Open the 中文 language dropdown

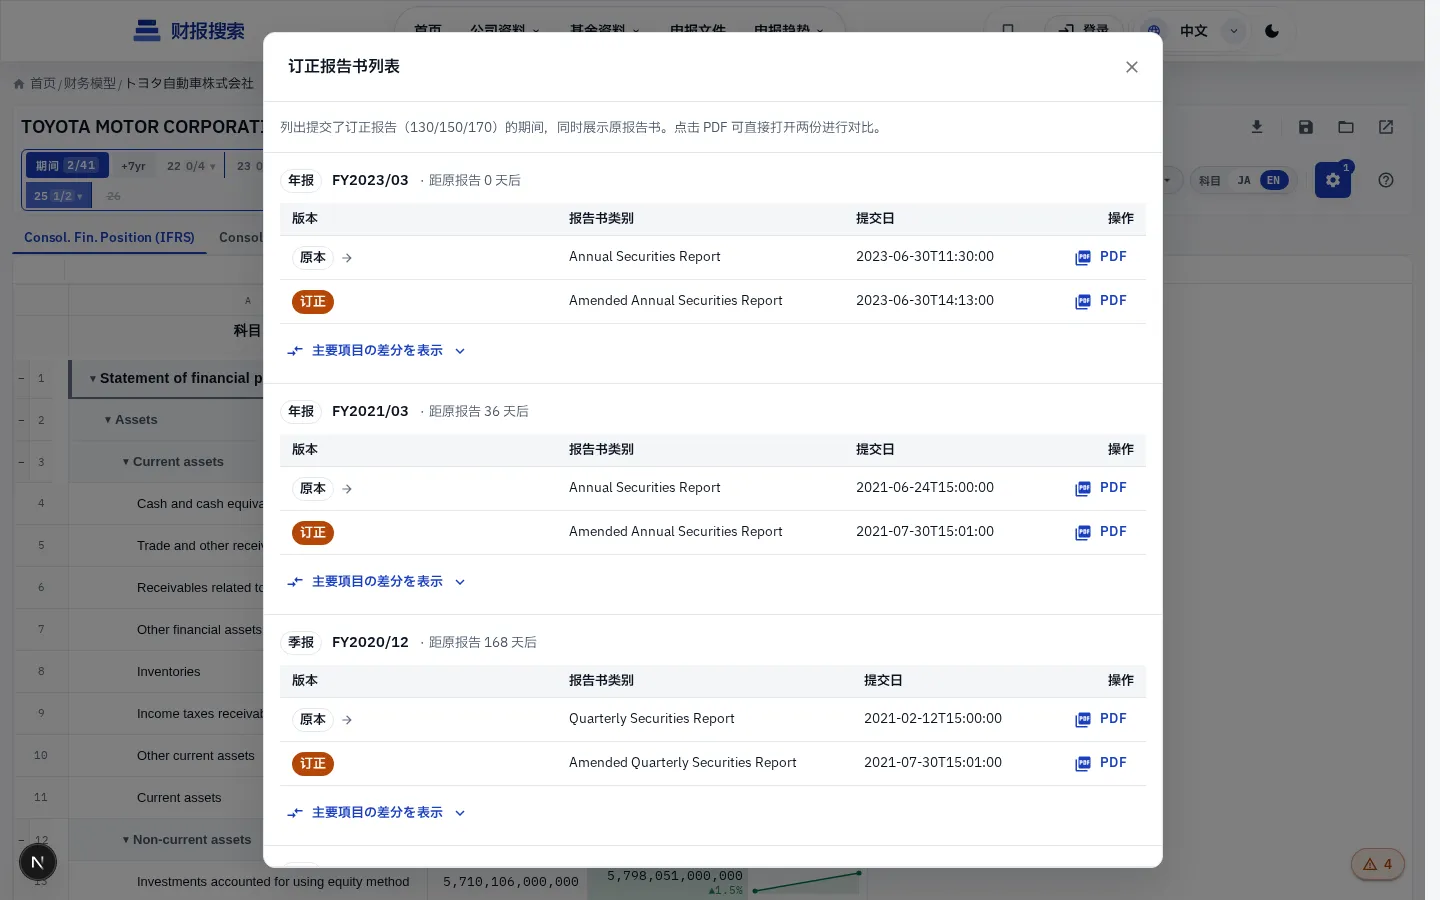pyautogui.click(x=1234, y=31)
